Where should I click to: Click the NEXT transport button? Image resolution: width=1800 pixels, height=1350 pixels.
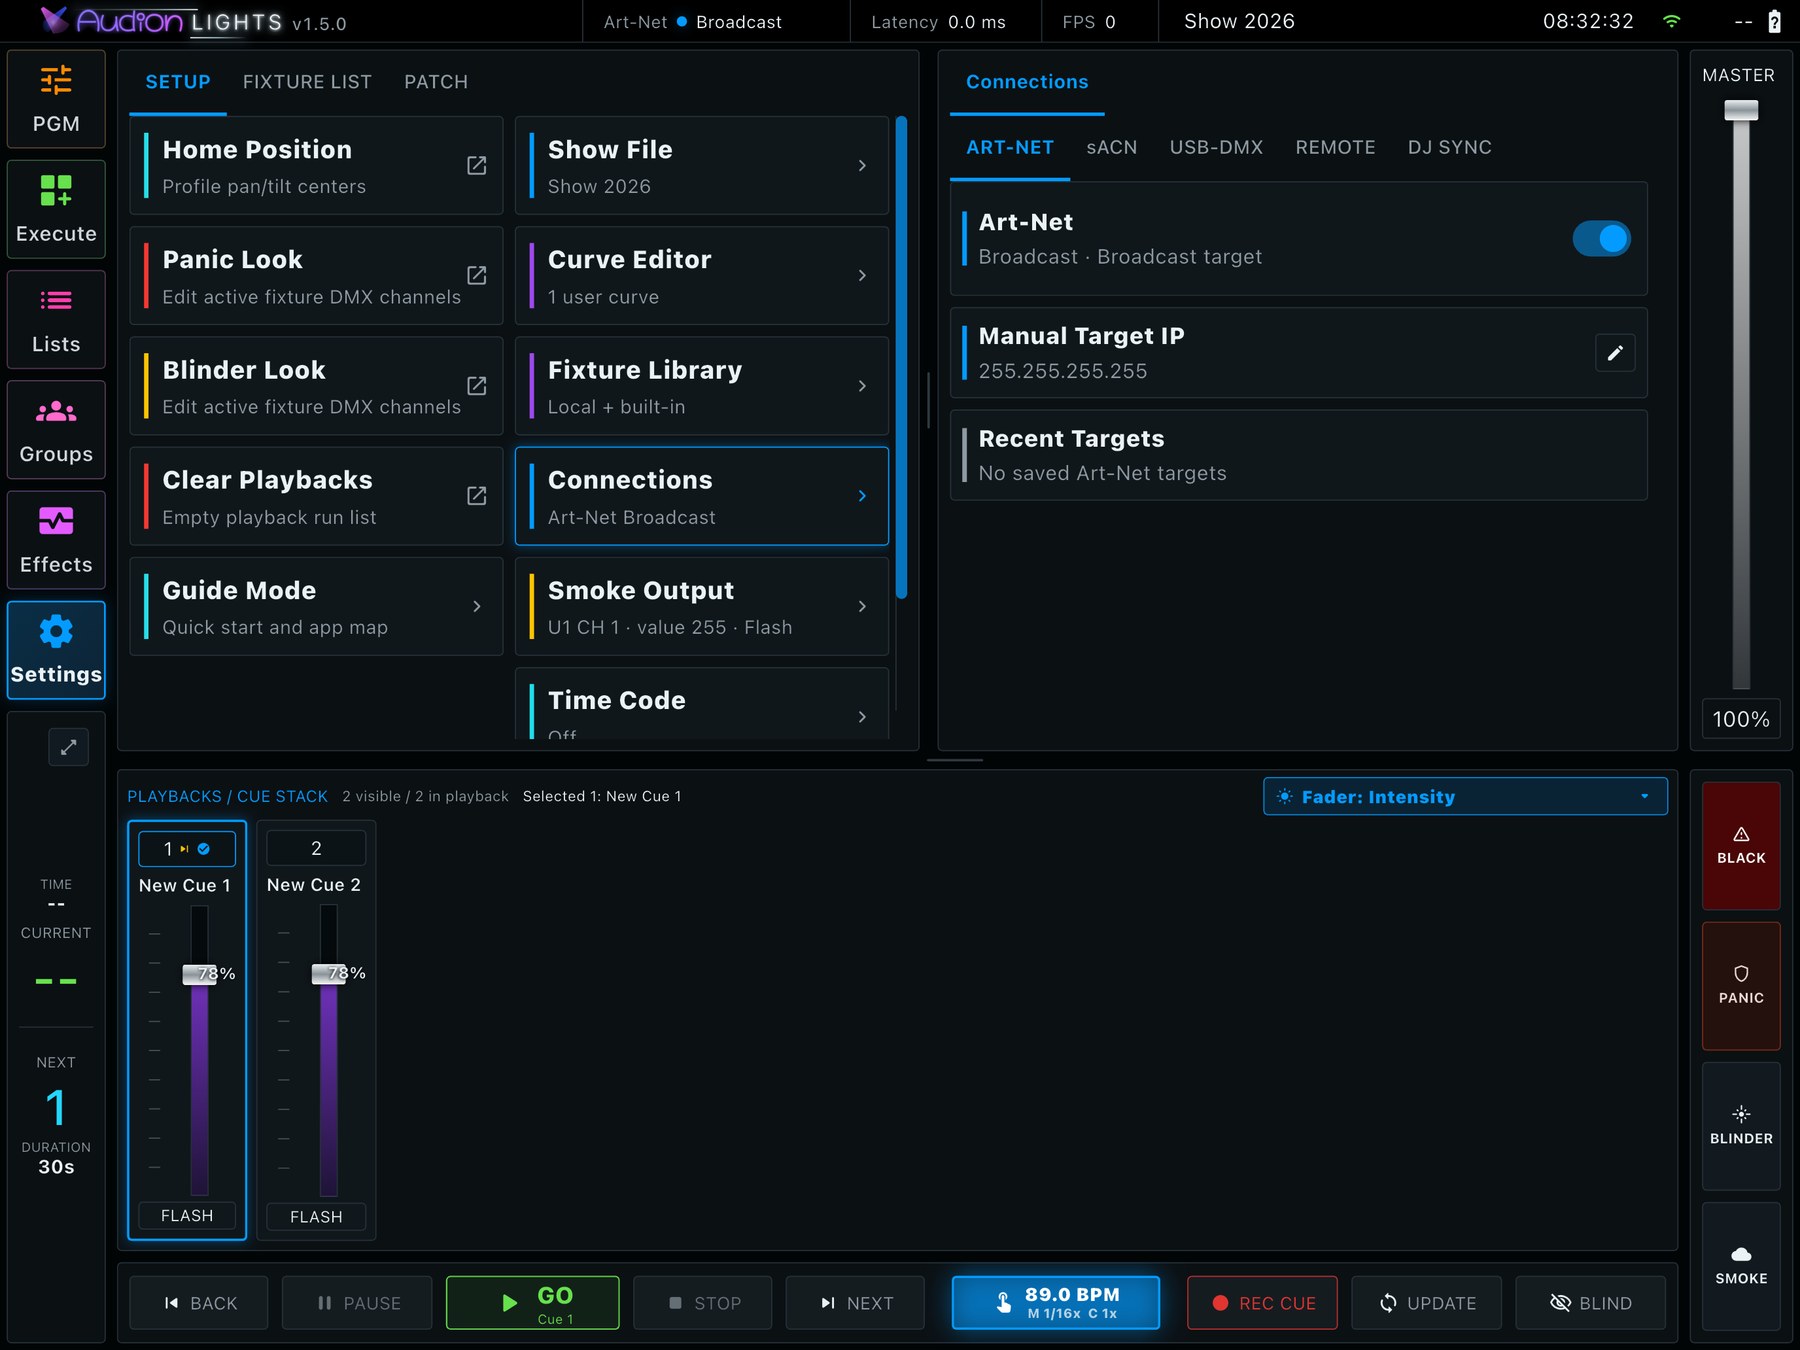[x=855, y=1303]
